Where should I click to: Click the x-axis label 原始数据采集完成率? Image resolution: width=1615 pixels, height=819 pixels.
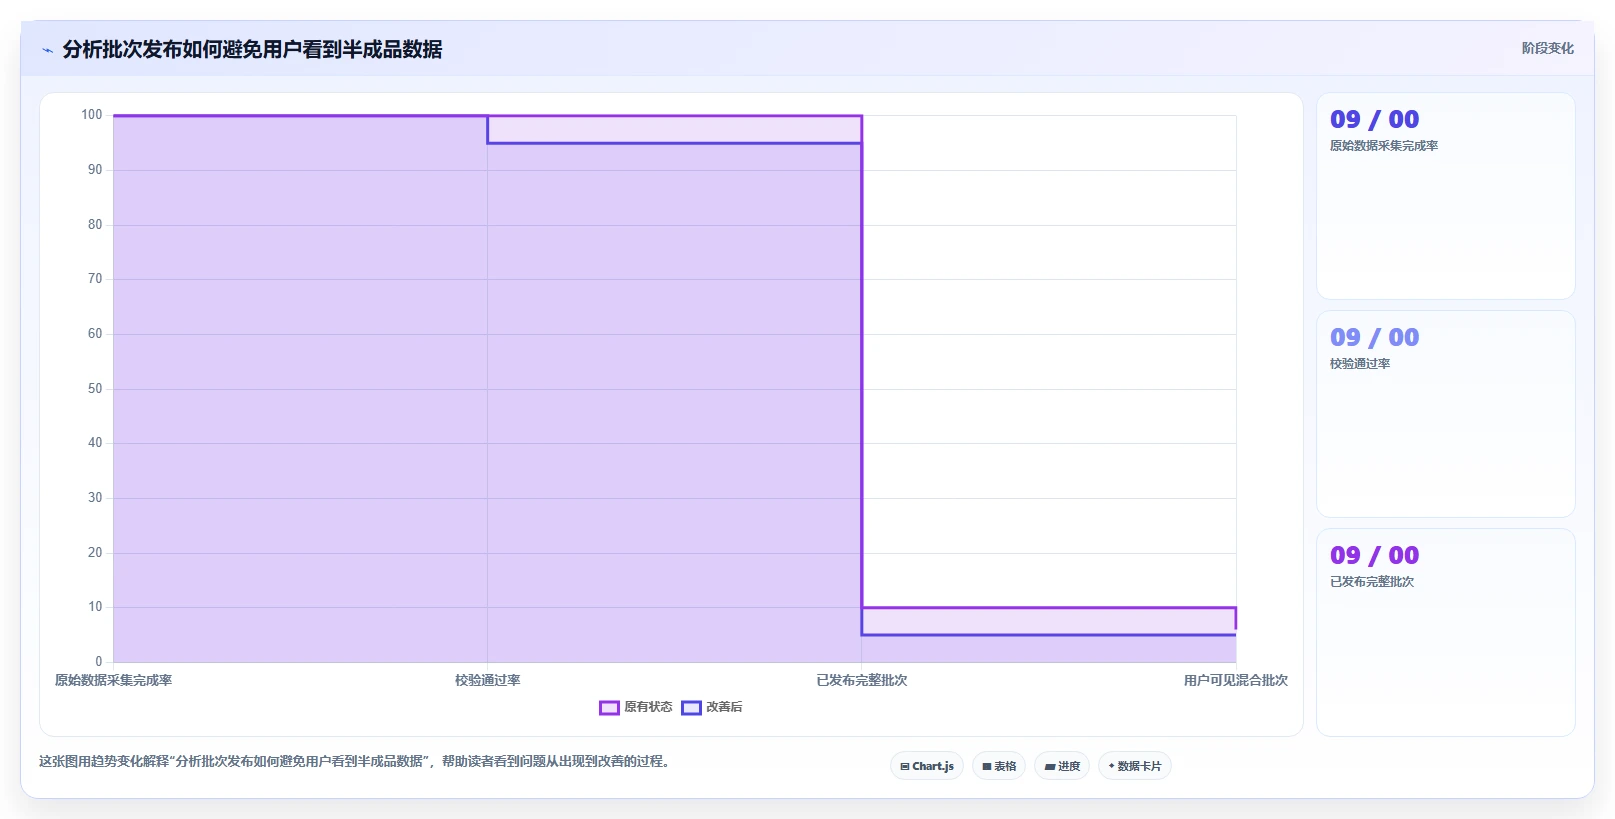113,680
